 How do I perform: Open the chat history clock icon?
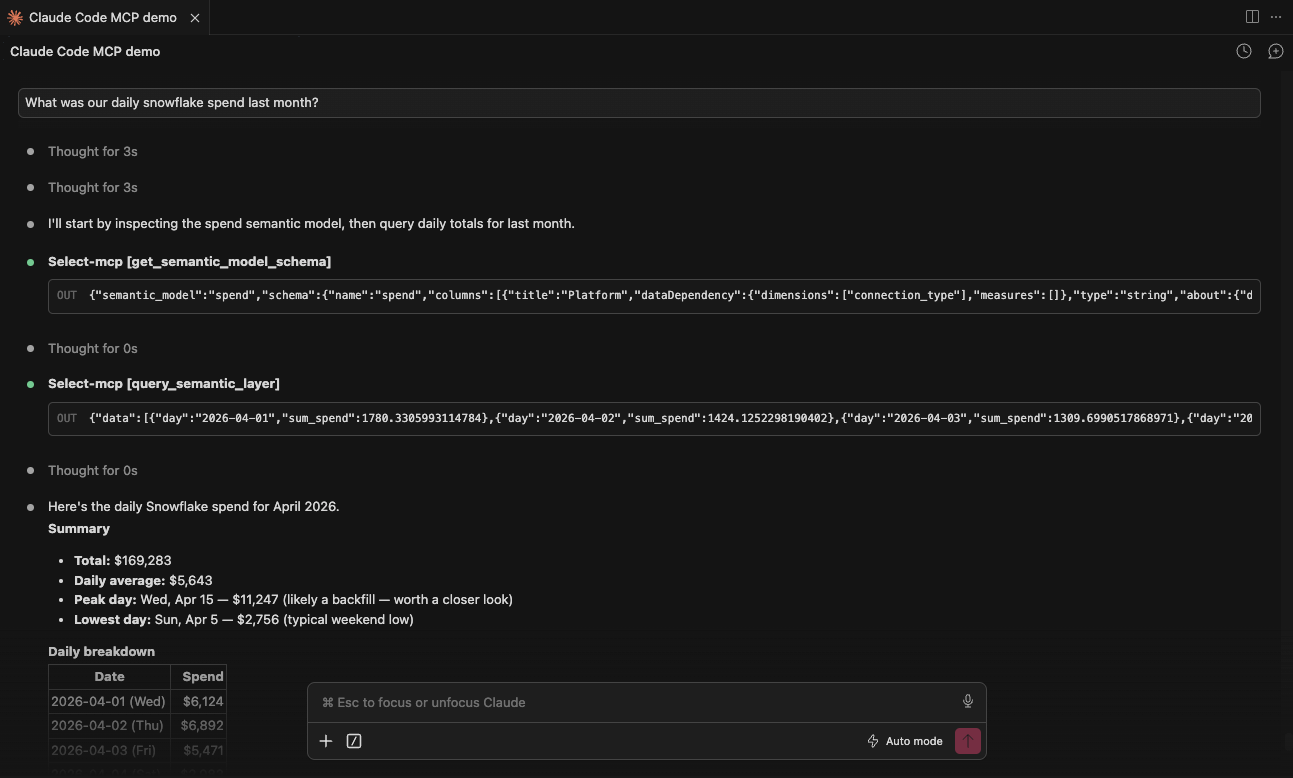pos(1244,51)
